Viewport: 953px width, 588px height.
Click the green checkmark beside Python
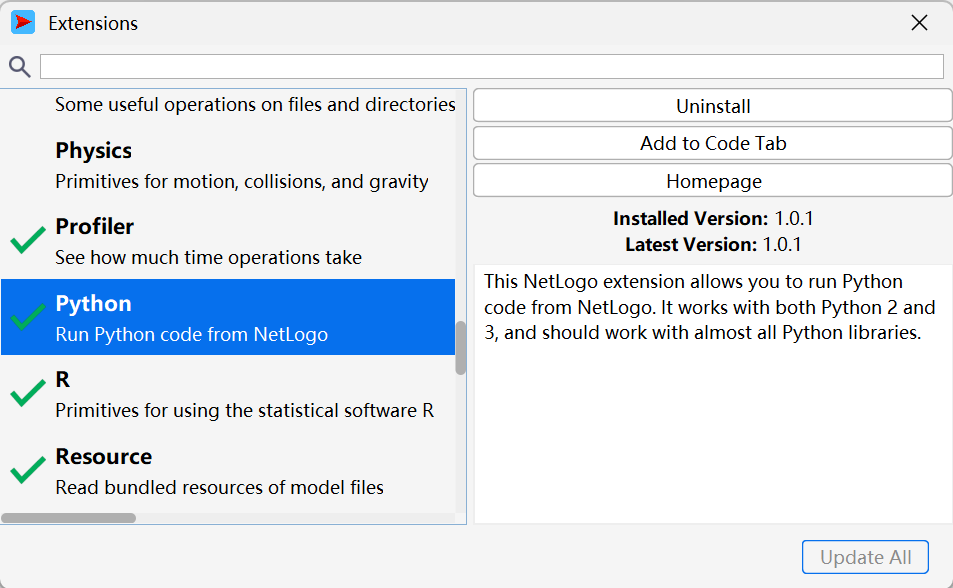point(28,318)
